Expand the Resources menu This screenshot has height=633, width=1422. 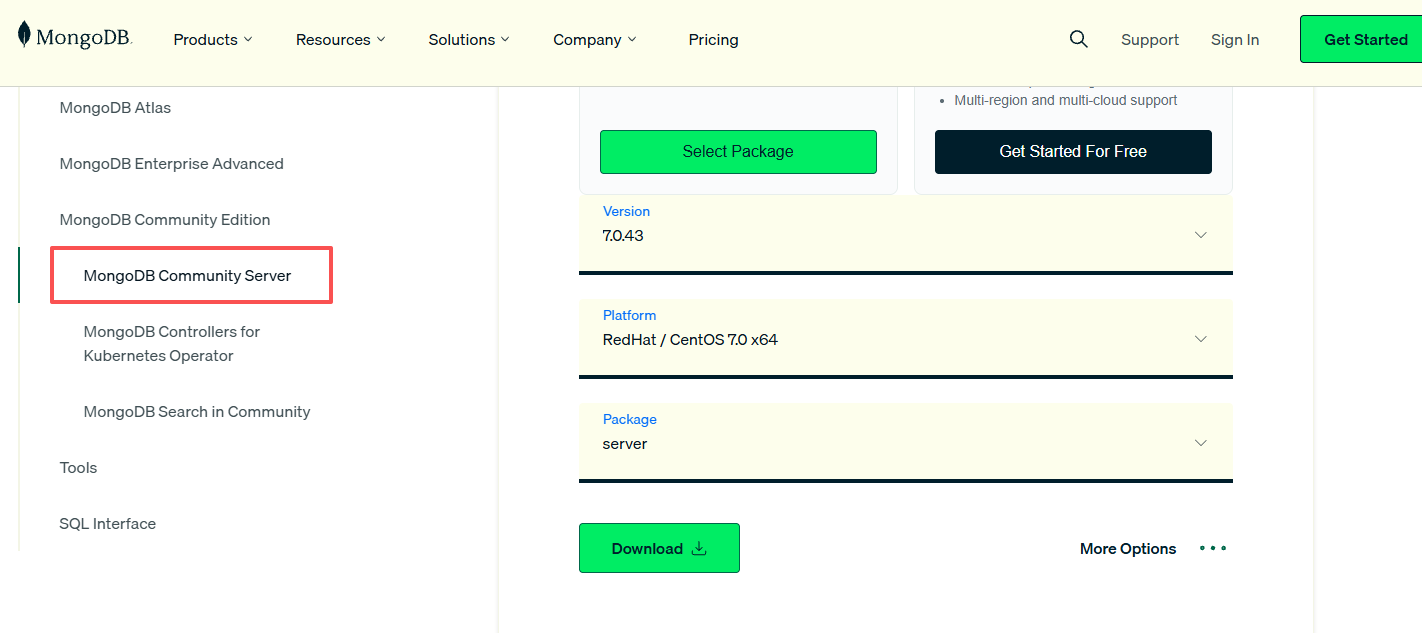tap(340, 40)
